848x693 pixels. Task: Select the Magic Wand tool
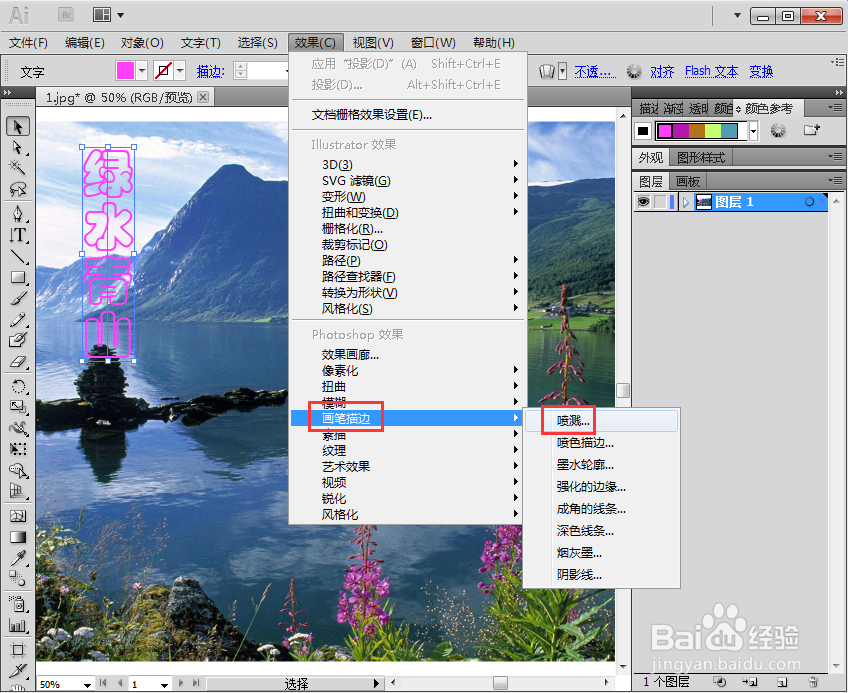coord(18,167)
